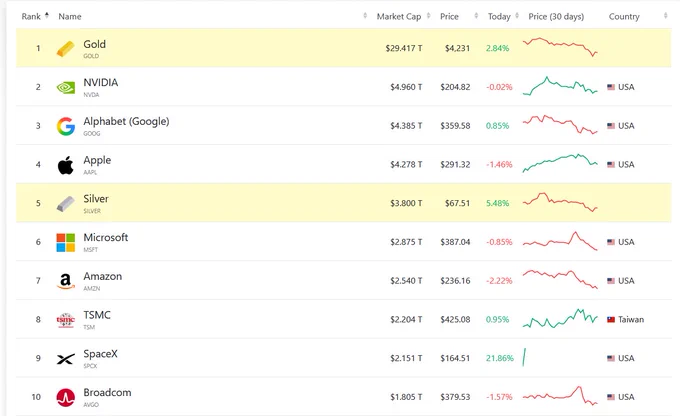Viewport: 680px width, 416px height.
Task: Click Gold market cap $29.417 T
Action: (x=404, y=48)
